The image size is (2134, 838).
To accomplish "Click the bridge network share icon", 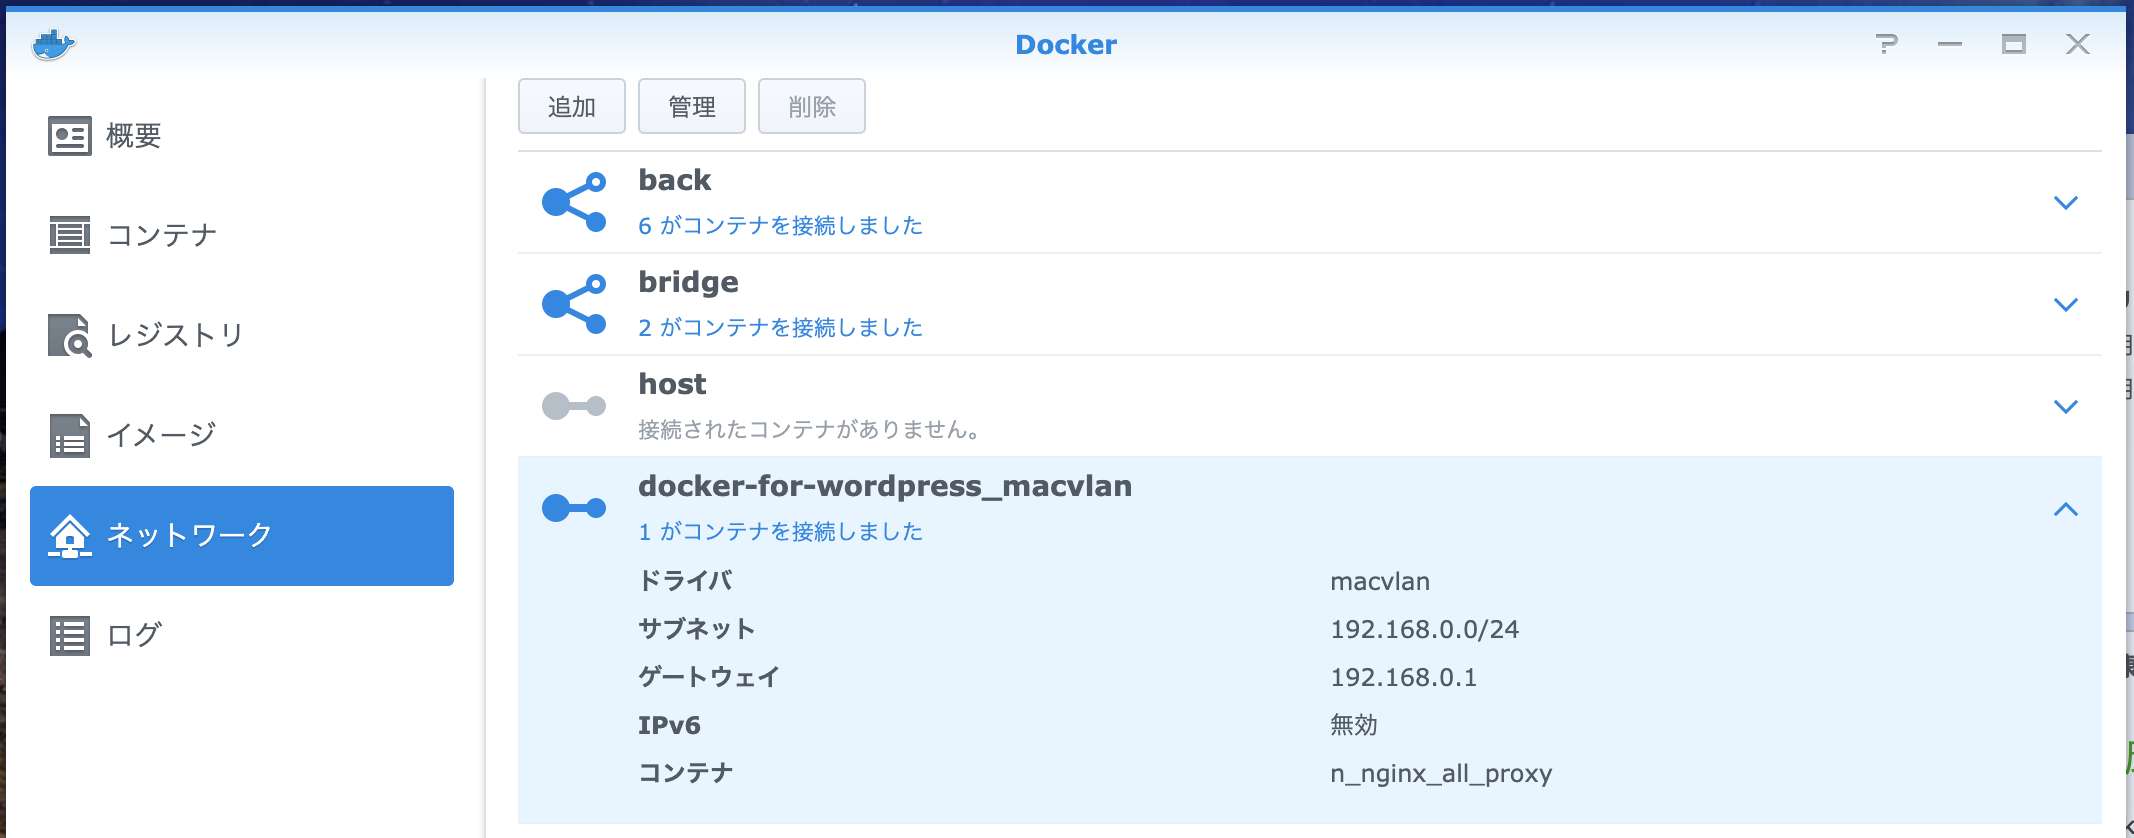I will 574,304.
